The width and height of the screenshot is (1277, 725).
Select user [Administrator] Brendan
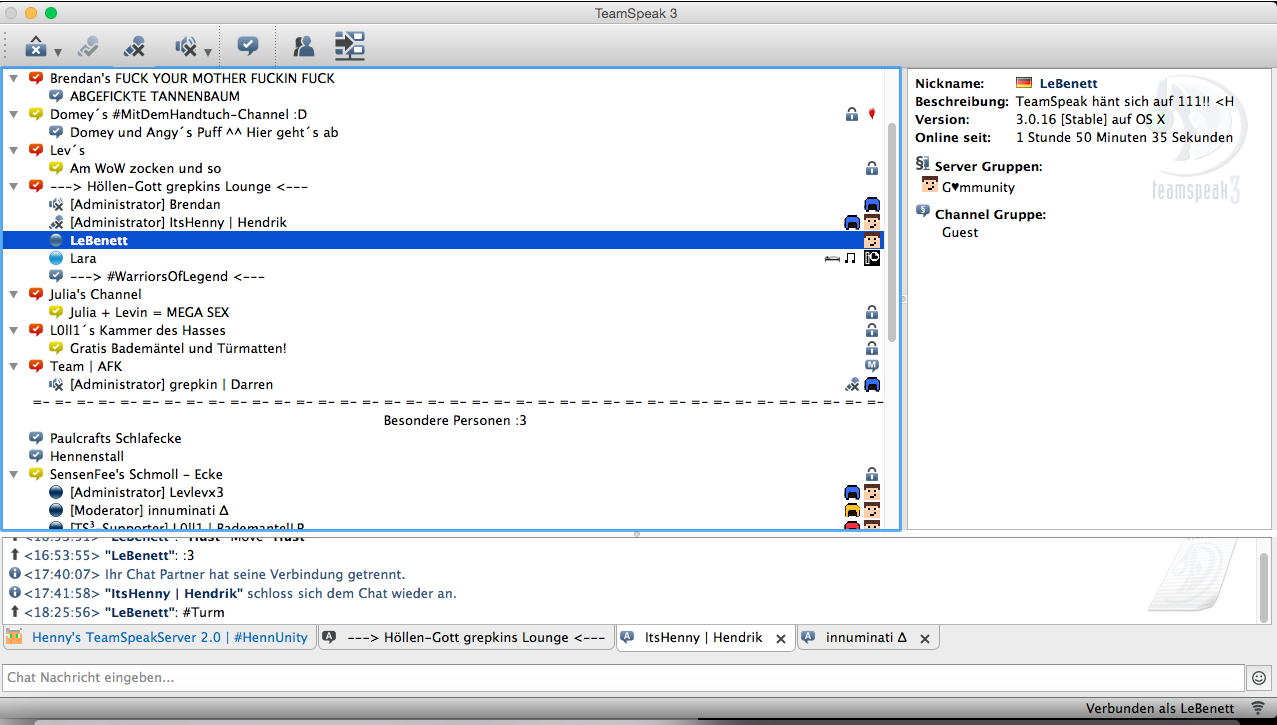145,204
